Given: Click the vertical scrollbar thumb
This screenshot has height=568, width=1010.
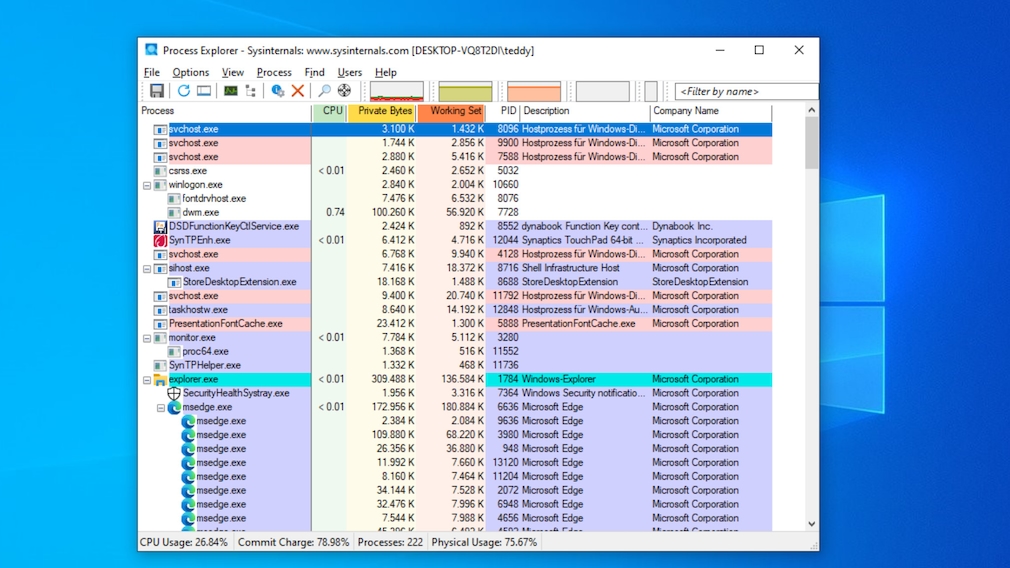Looking at the screenshot, I should [812, 143].
